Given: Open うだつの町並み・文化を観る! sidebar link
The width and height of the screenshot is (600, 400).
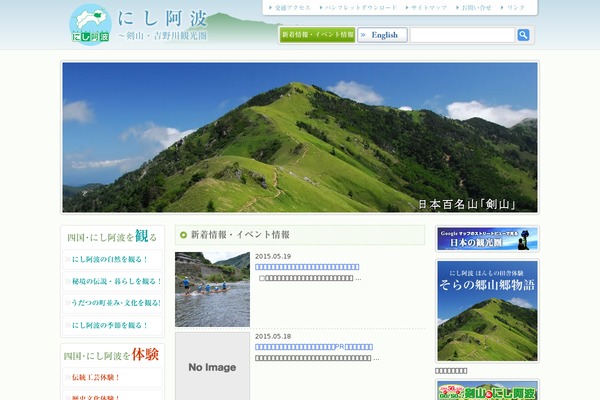Looking at the screenshot, I should click(x=112, y=303).
